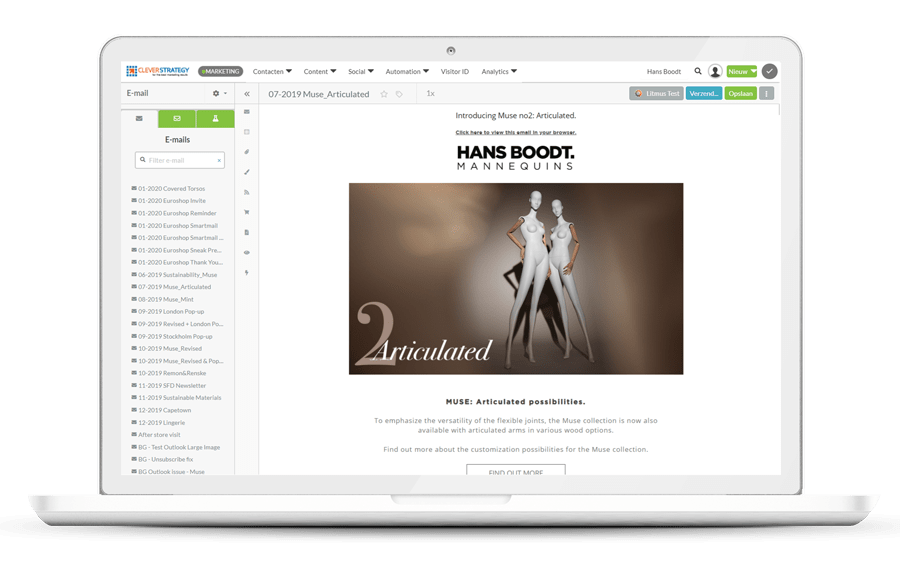Star the 07-2019 Muse_Articulated email
This screenshot has height=568, width=900.
[x=384, y=94]
